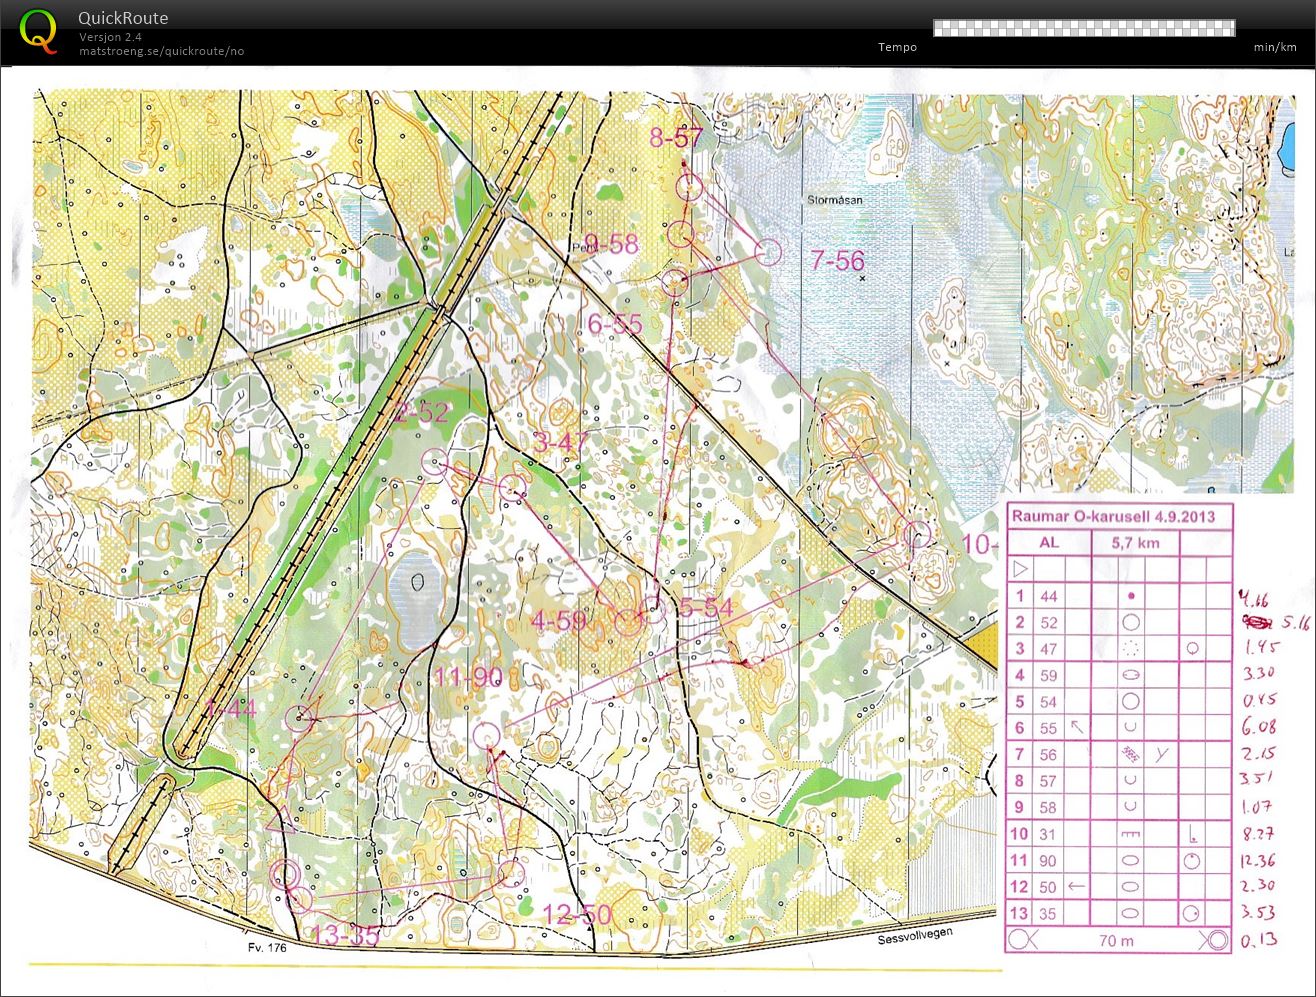Click the left arrow symbol in row 12
This screenshot has width=1316, height=997.
1077,886
